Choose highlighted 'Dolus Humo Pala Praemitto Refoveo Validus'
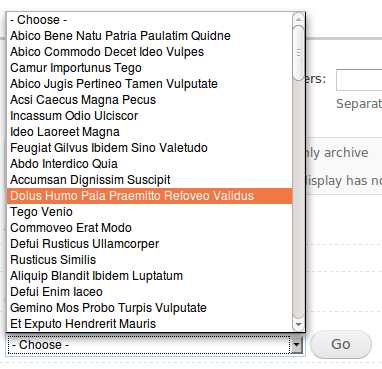Viewport: 382px width, 369px height. (x=149, y=196)
